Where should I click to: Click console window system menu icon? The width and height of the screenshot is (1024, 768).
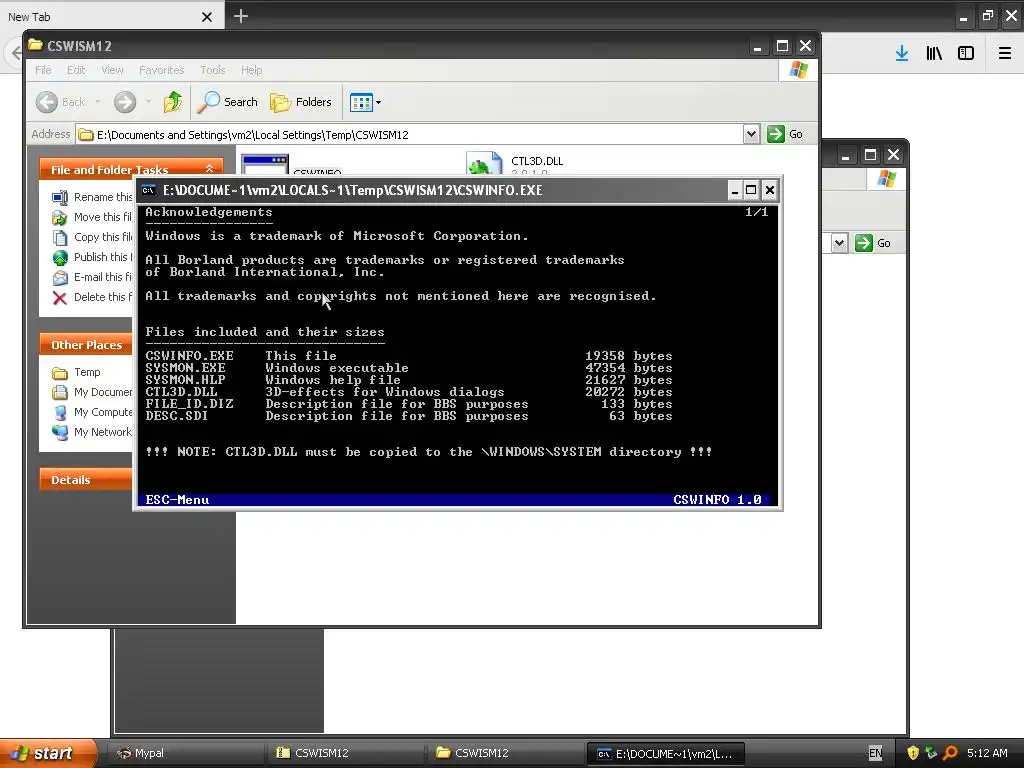coord(149,190)
